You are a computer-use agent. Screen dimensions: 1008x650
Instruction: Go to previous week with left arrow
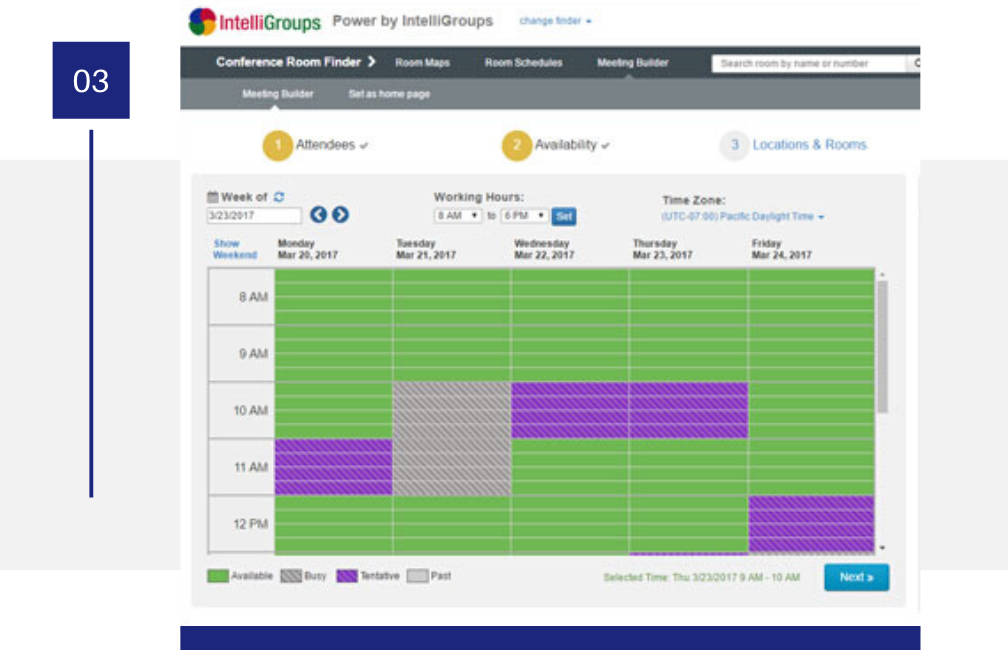tap(318, 215)
